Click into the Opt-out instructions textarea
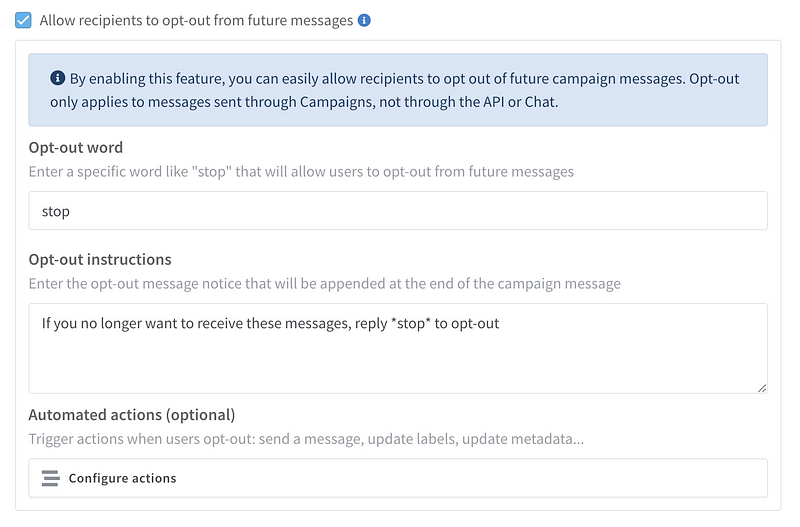Image resolution: width=800 pixels, height=527 pixels. point(398,347)
